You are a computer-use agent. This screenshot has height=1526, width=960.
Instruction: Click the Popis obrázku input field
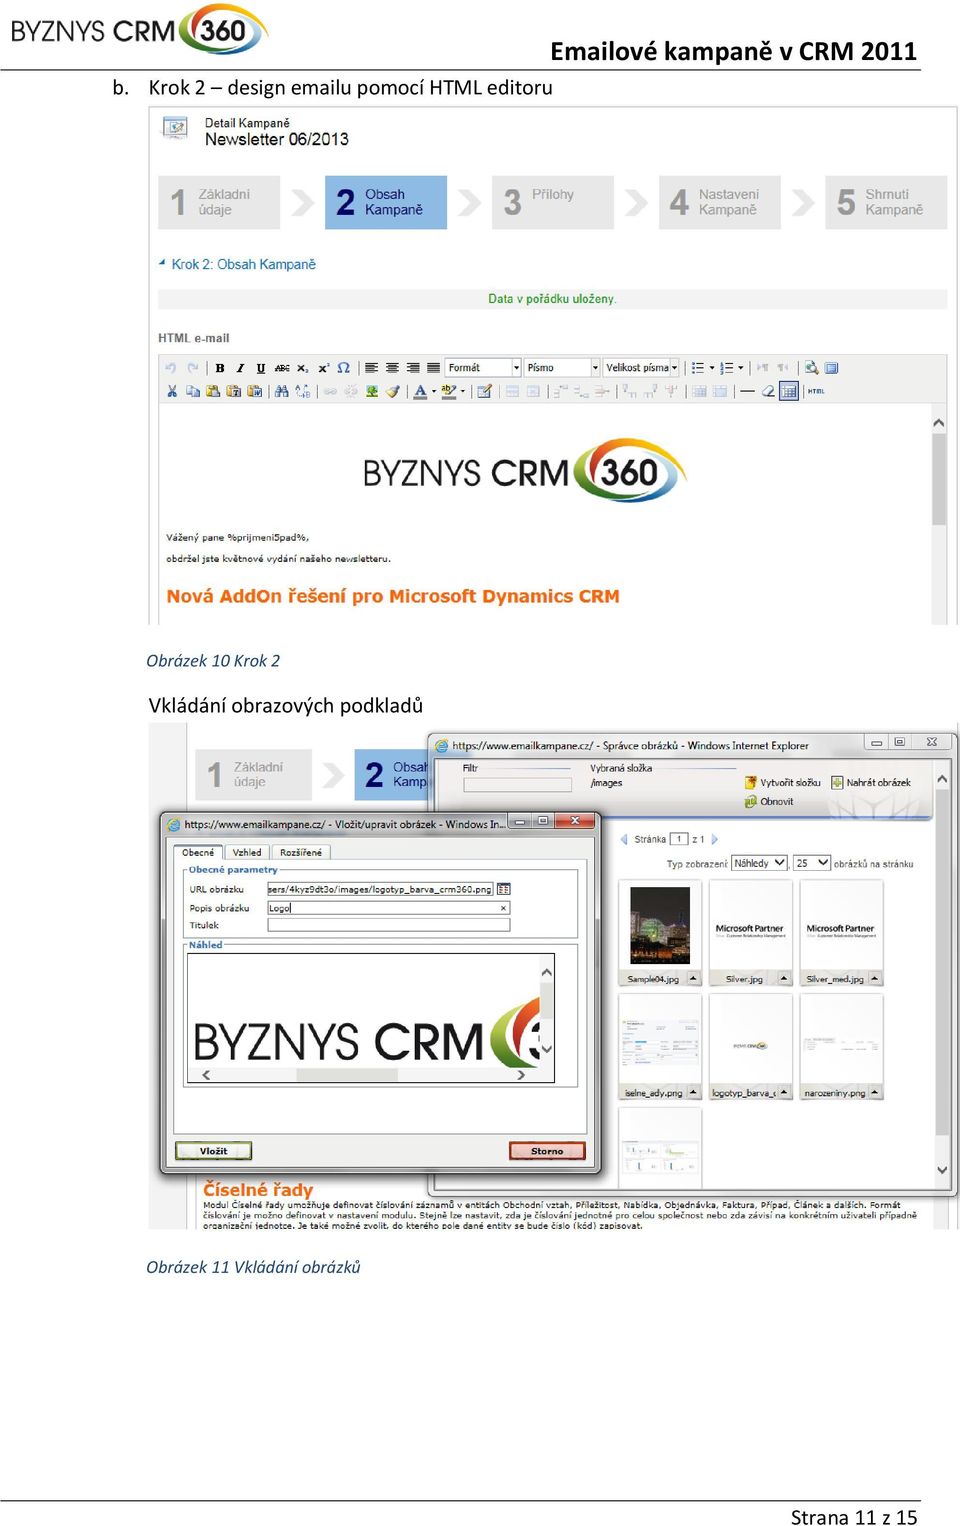click(389, 908)
